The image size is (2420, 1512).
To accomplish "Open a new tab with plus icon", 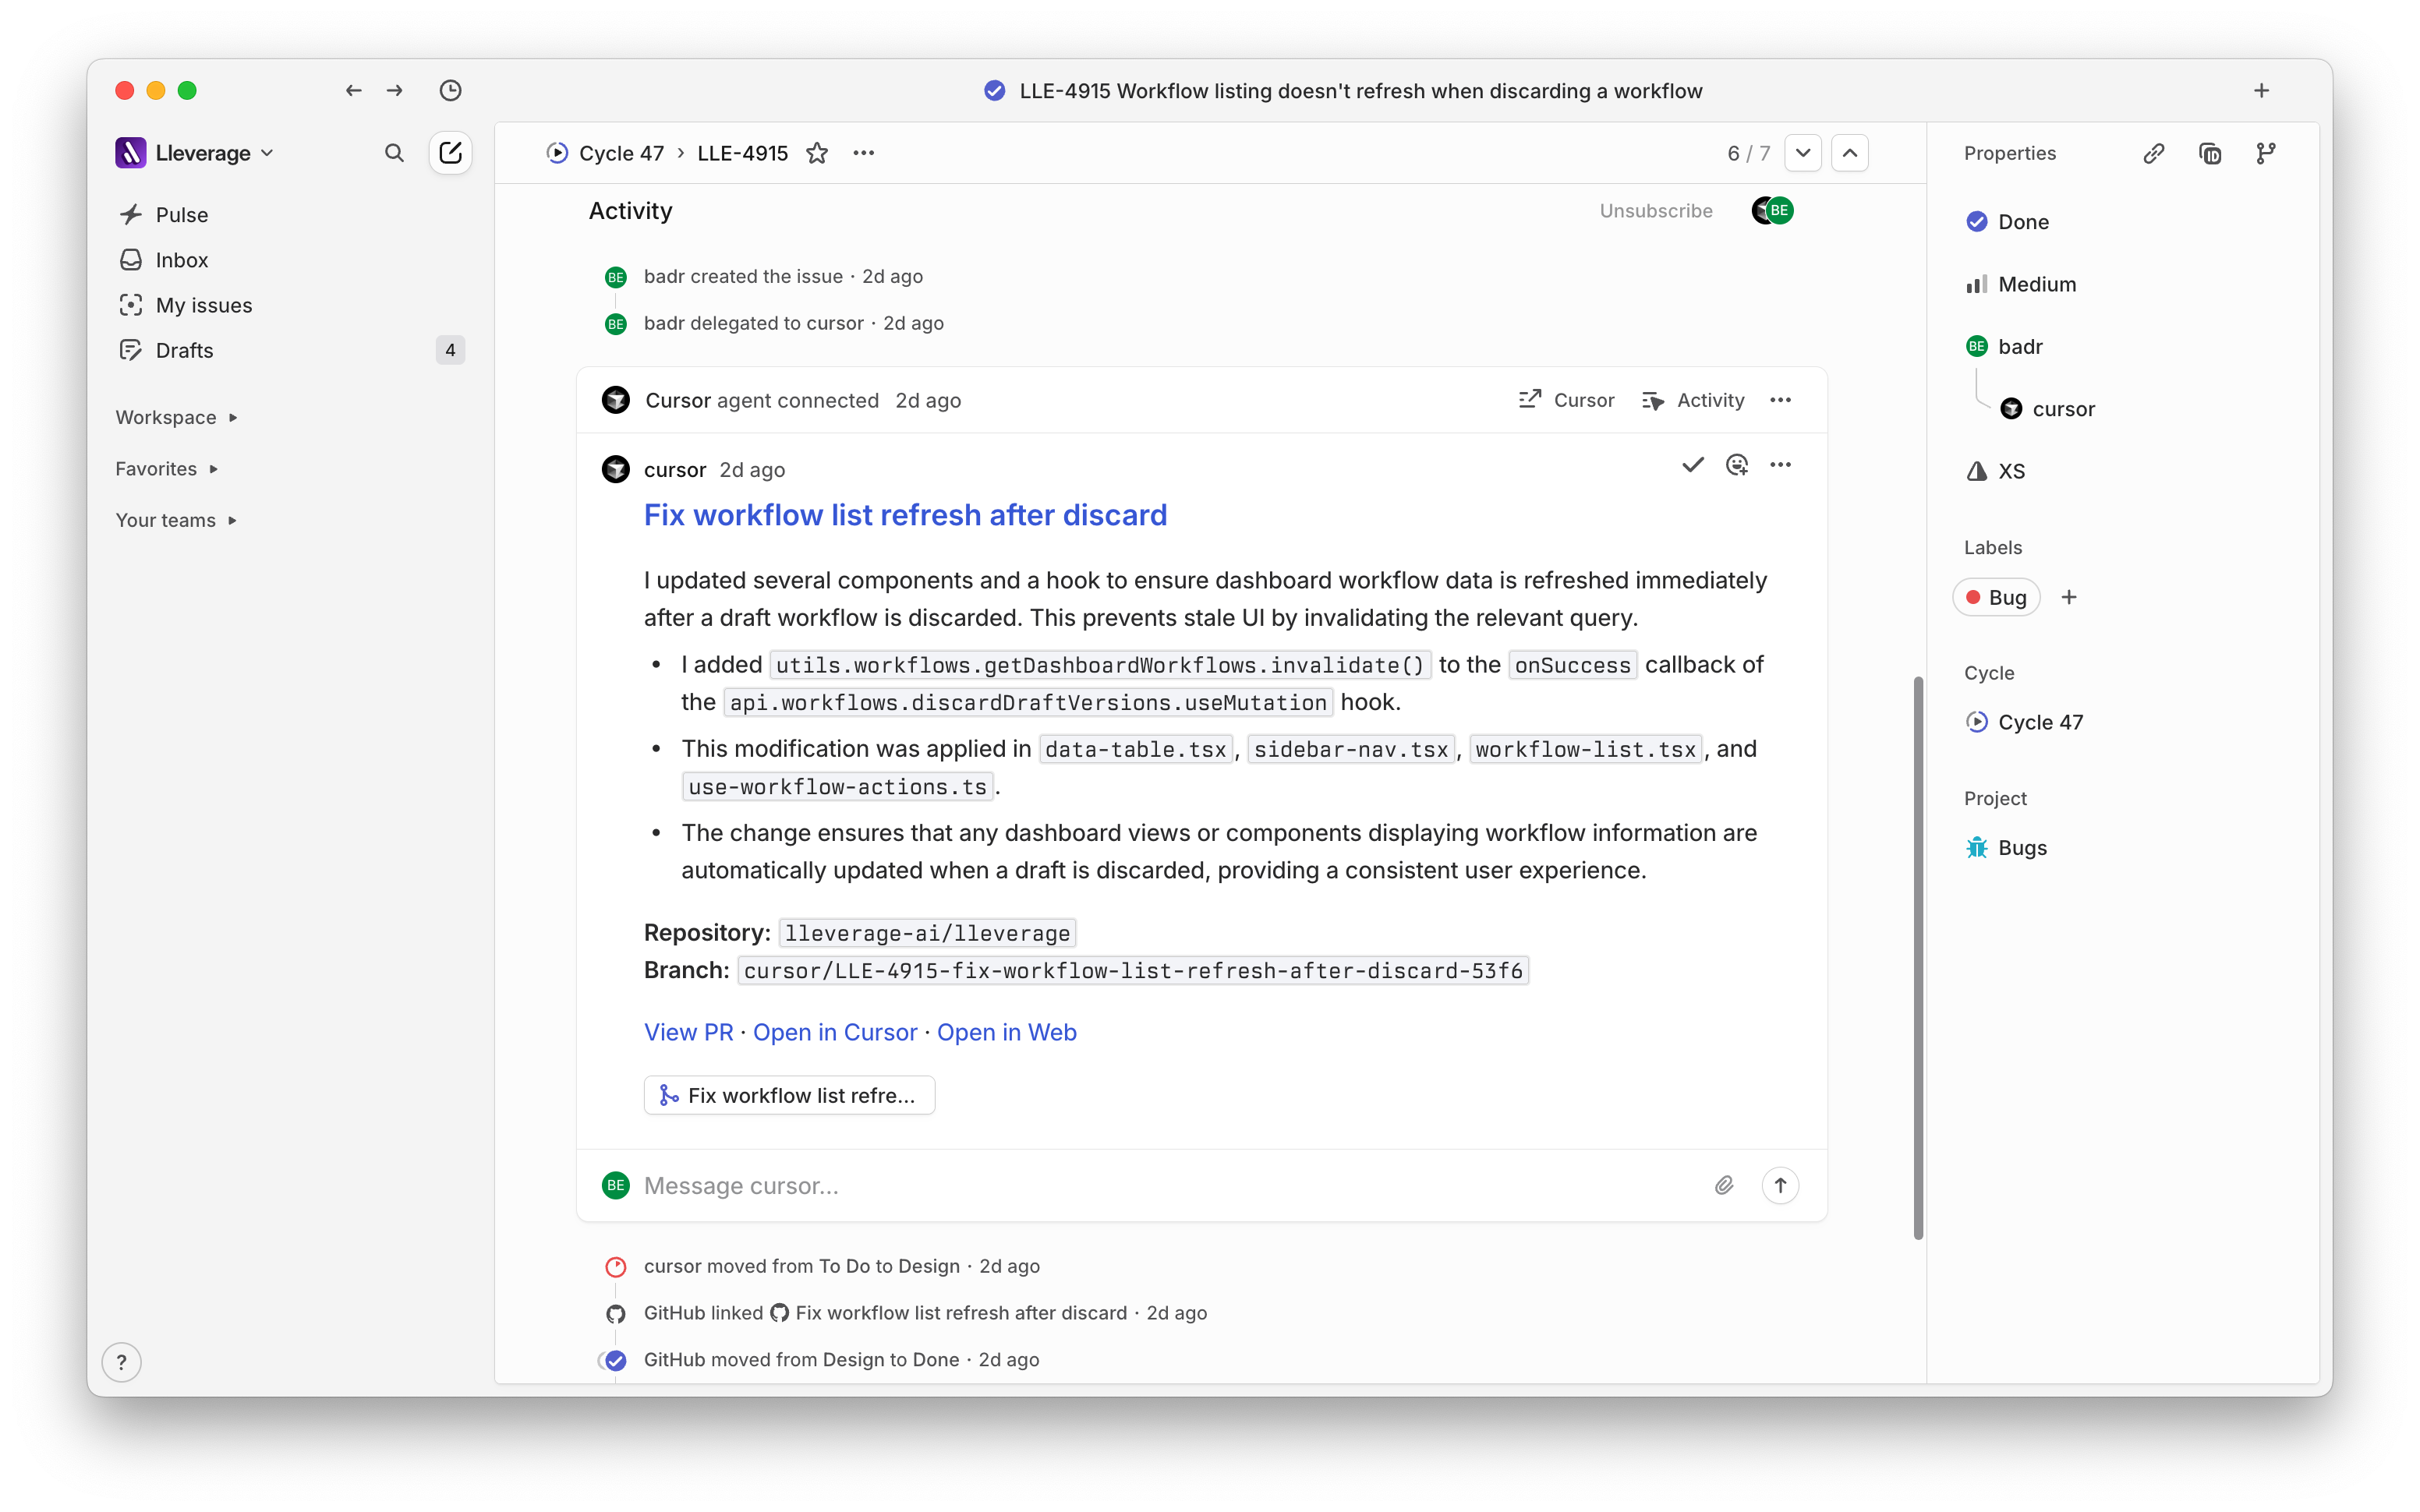I will [2261, 91].
